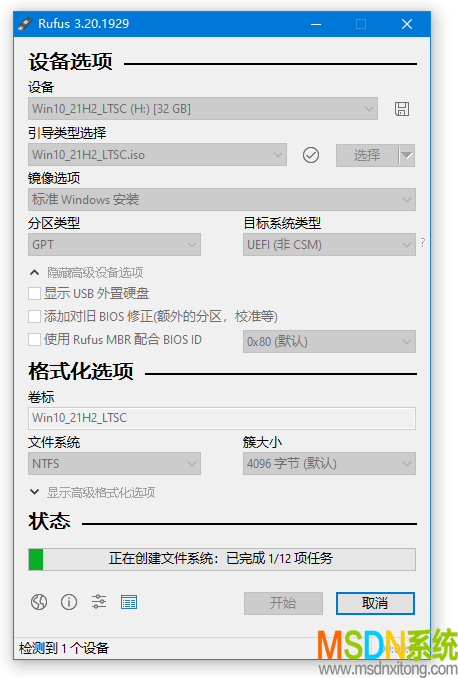
Task: Click the arrow beside 选择 button
Action: pos(407,155)
